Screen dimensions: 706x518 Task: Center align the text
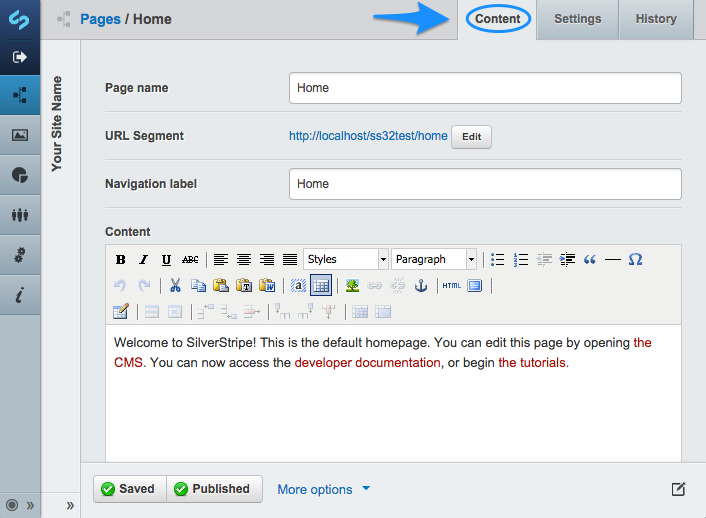244,259
